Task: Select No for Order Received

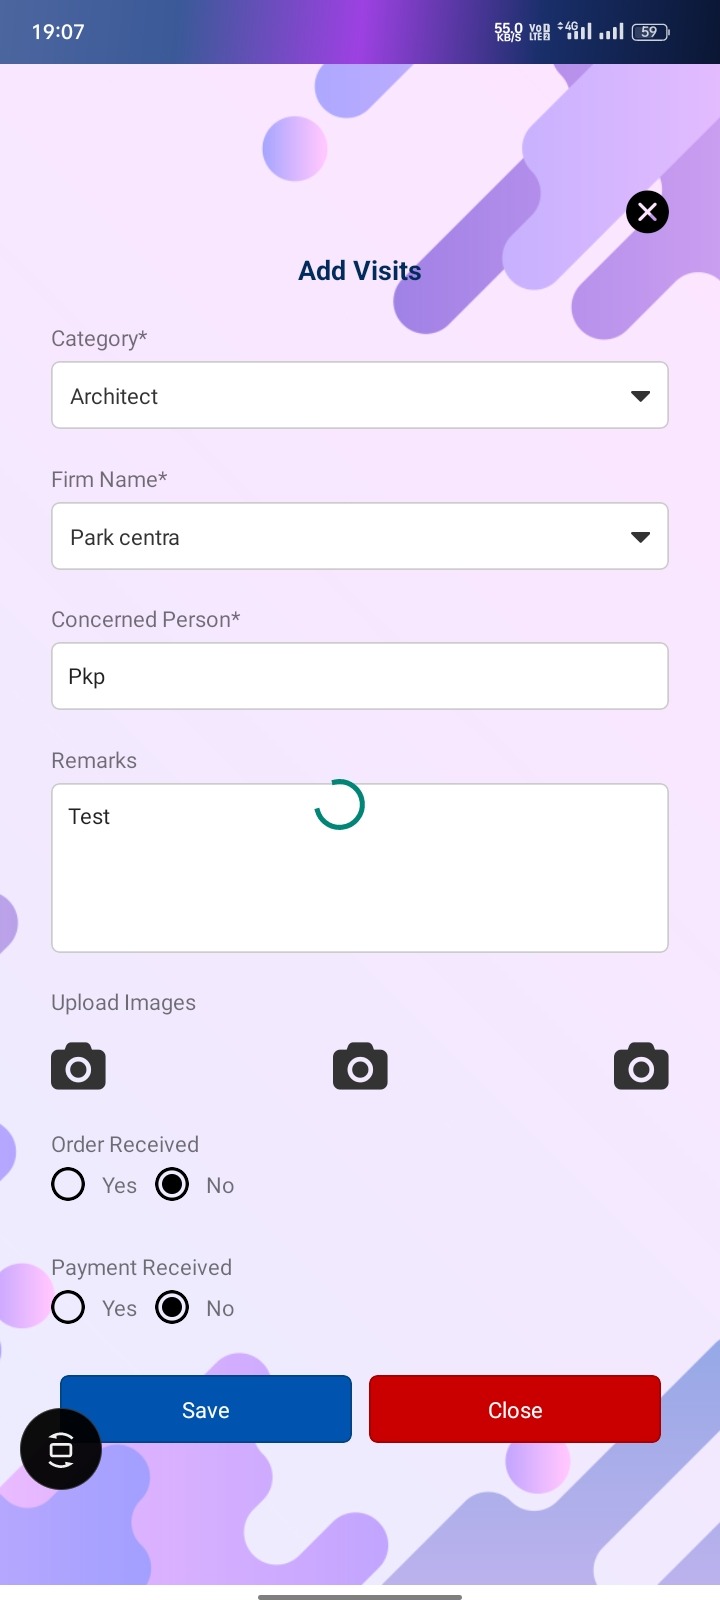Action: (172, 1185)
